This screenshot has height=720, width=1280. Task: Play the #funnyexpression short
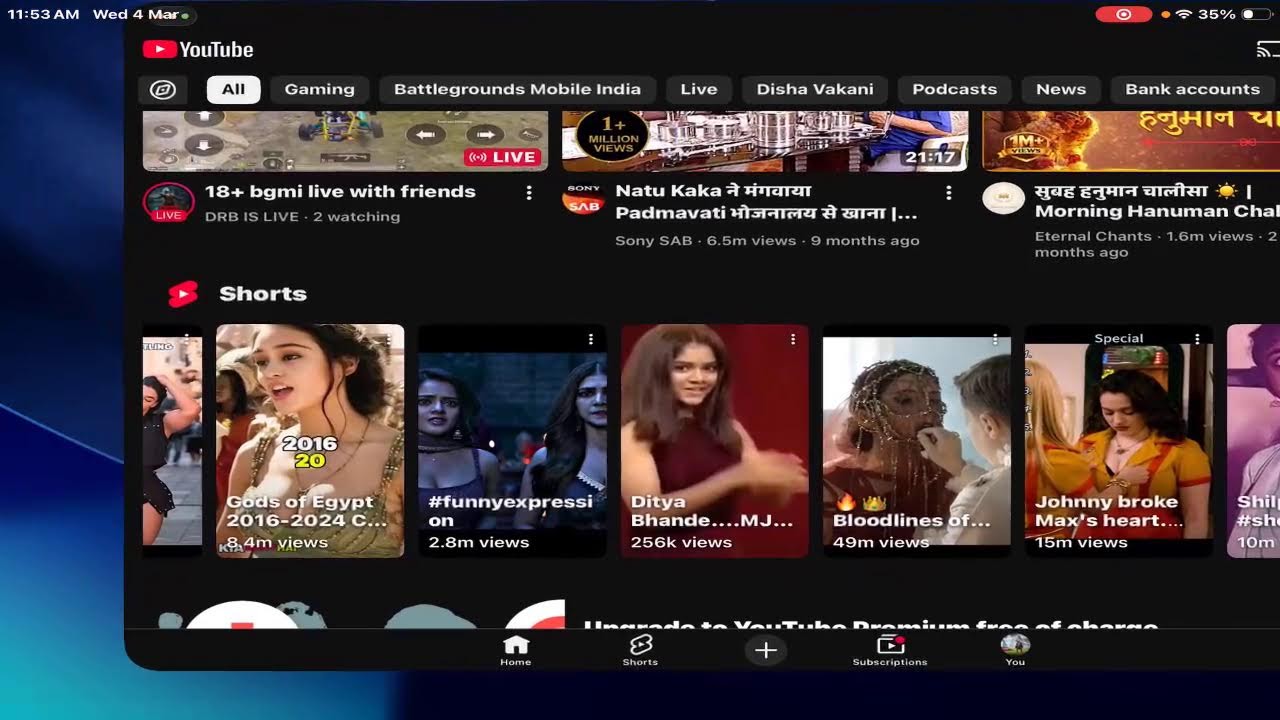coord(512,441)
